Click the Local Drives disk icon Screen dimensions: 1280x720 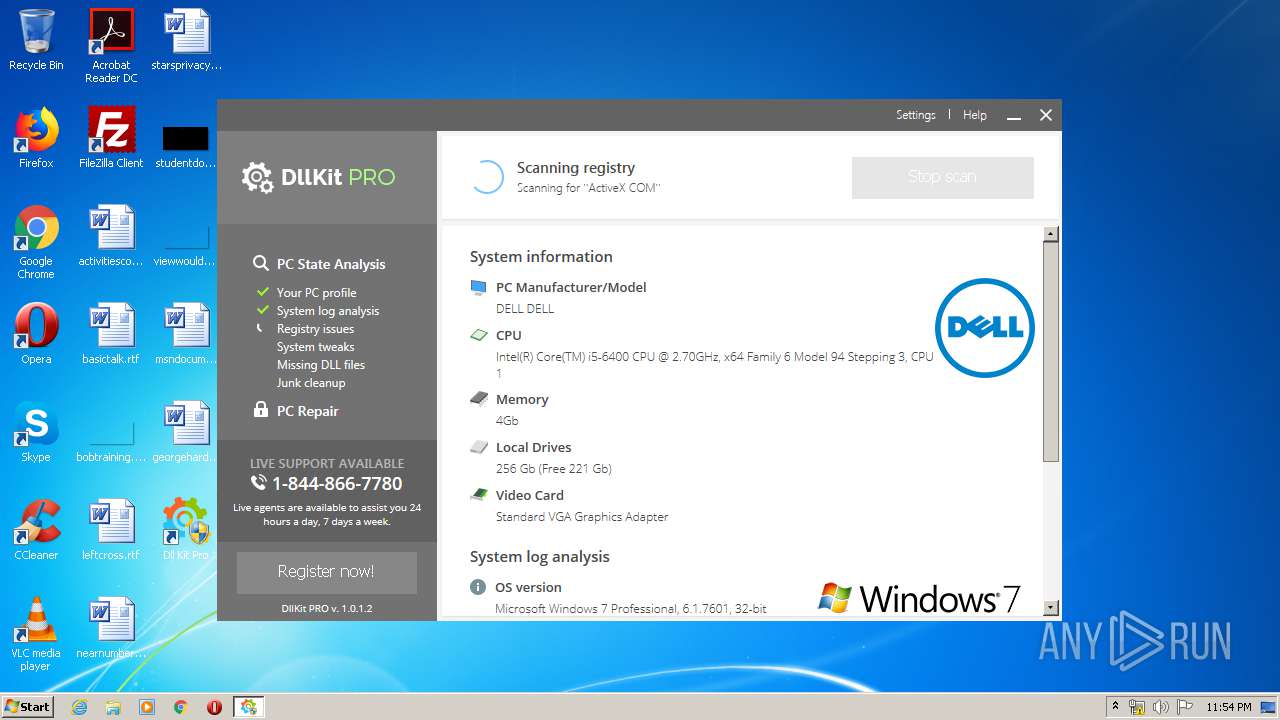click(478, 447)
